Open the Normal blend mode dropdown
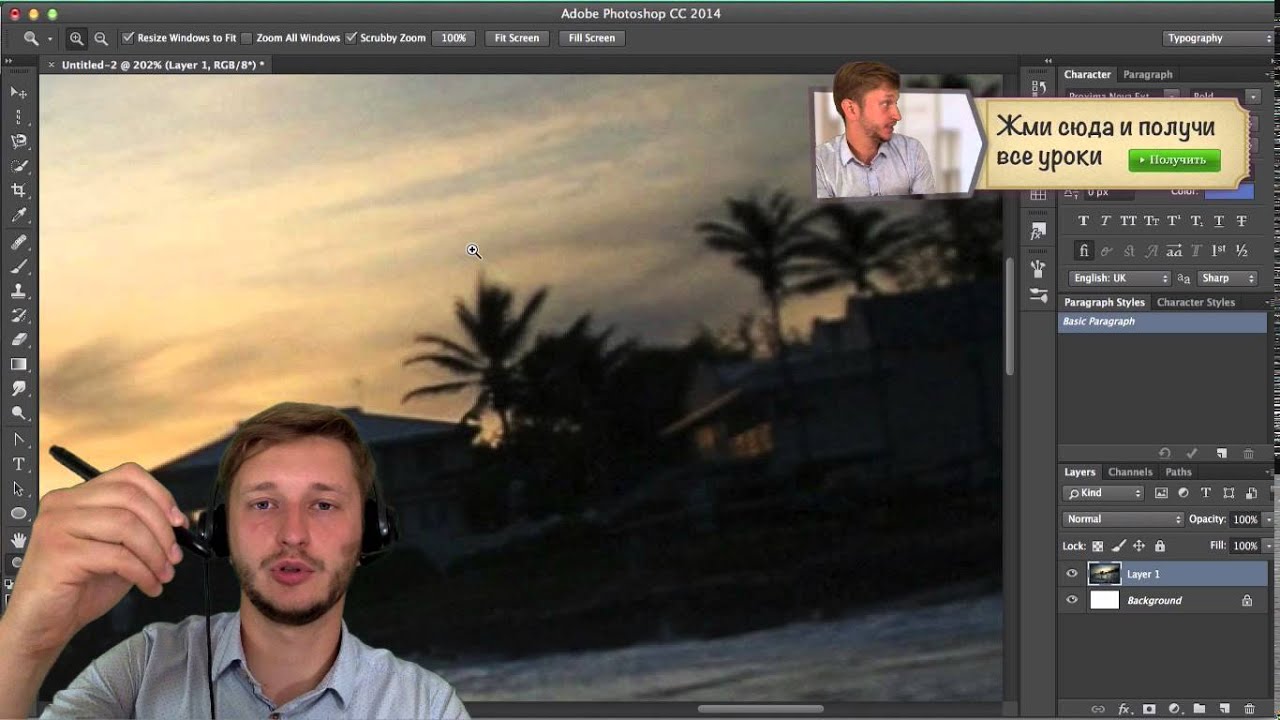 1123,519
